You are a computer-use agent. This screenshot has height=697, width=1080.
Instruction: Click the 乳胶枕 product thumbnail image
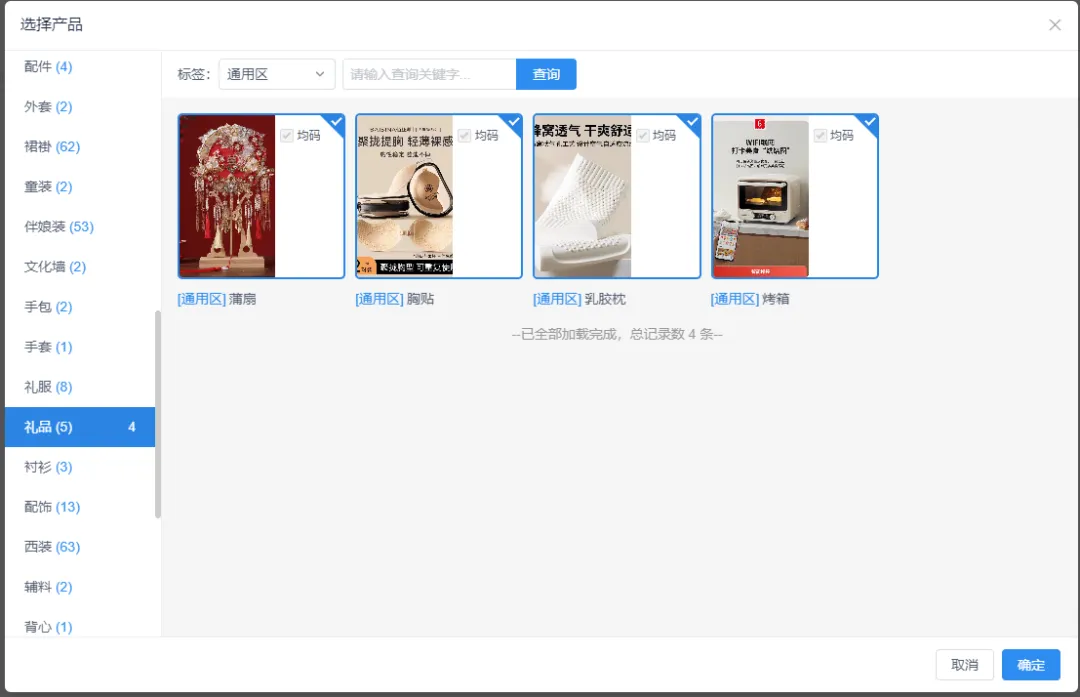pos(582,196)
